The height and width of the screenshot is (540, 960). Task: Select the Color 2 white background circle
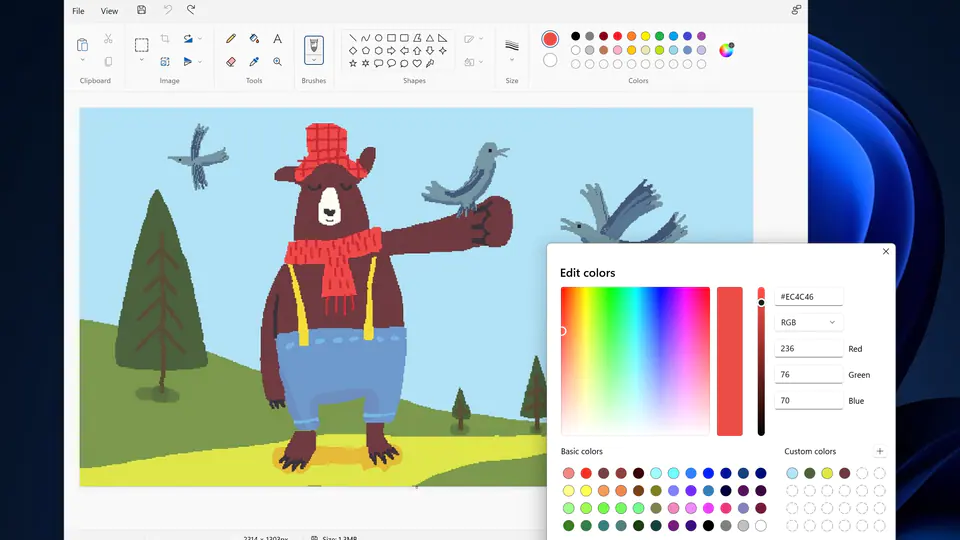tap(550, 60)
